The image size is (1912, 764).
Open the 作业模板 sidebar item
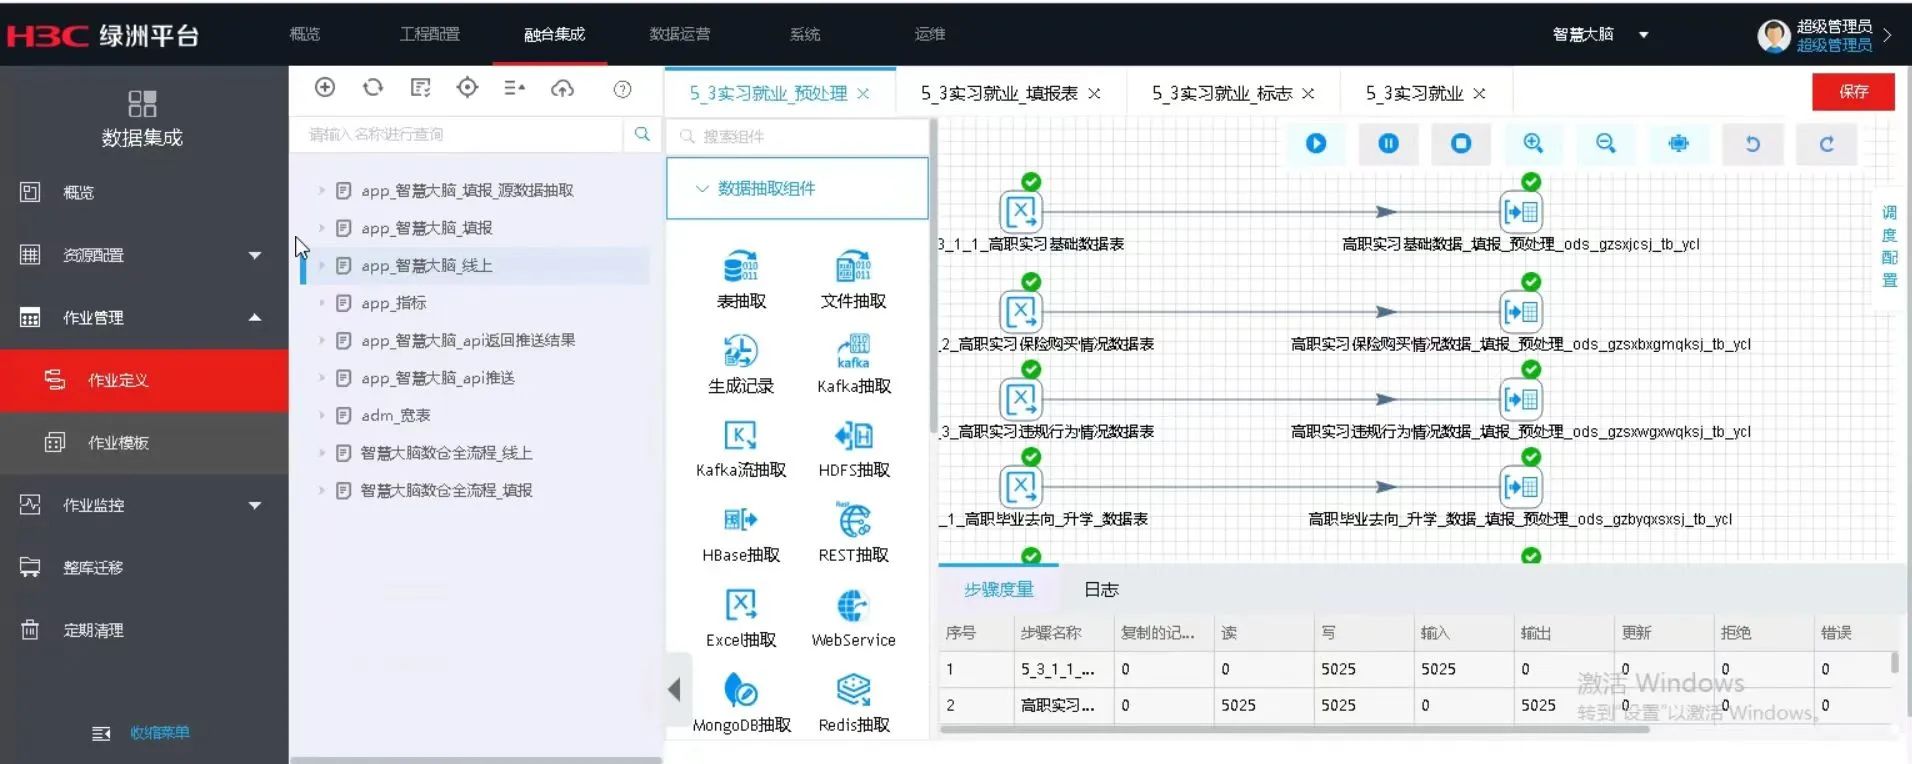pos(144,442)
